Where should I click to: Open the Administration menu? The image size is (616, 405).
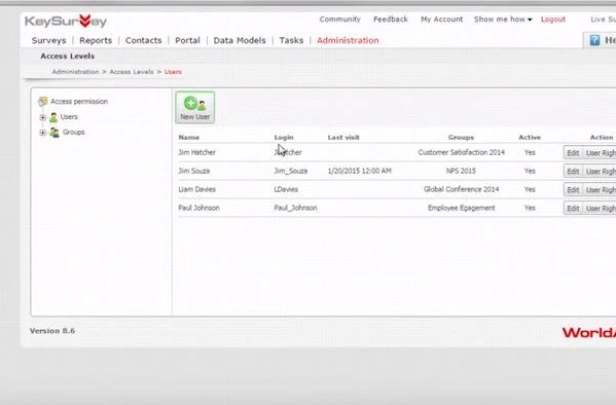[348, 40]
